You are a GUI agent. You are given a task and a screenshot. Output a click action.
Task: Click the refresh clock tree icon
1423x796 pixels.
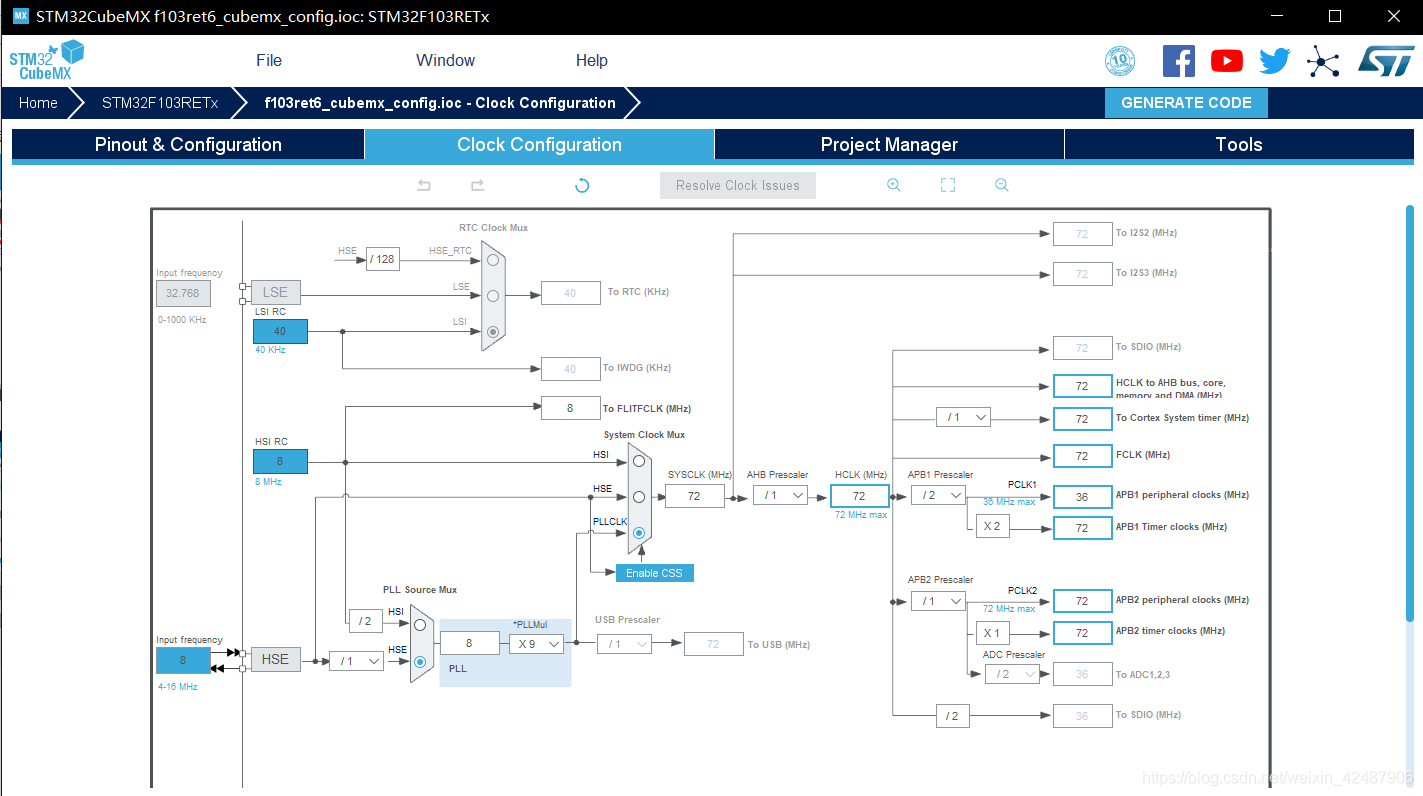click(x=582, y=185)
